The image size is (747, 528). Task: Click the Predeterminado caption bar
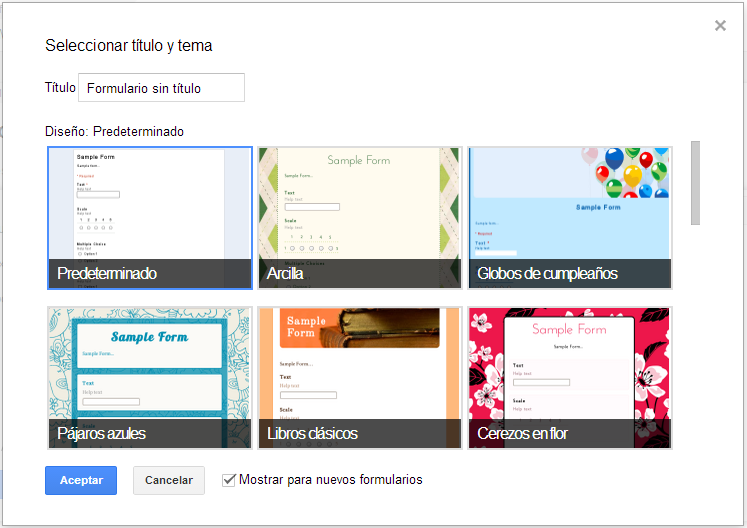coord(149,274)
